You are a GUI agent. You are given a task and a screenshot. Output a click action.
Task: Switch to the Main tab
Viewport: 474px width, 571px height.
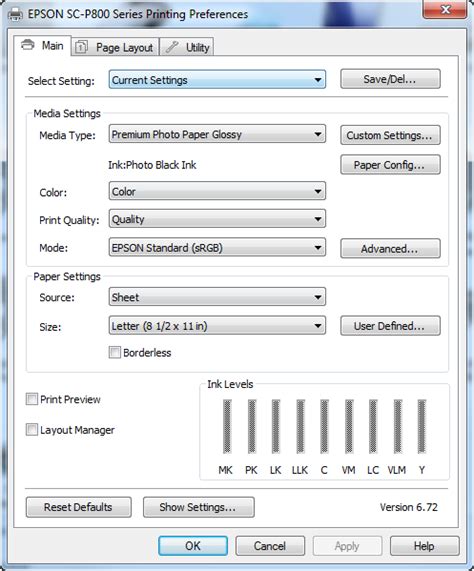42,46
